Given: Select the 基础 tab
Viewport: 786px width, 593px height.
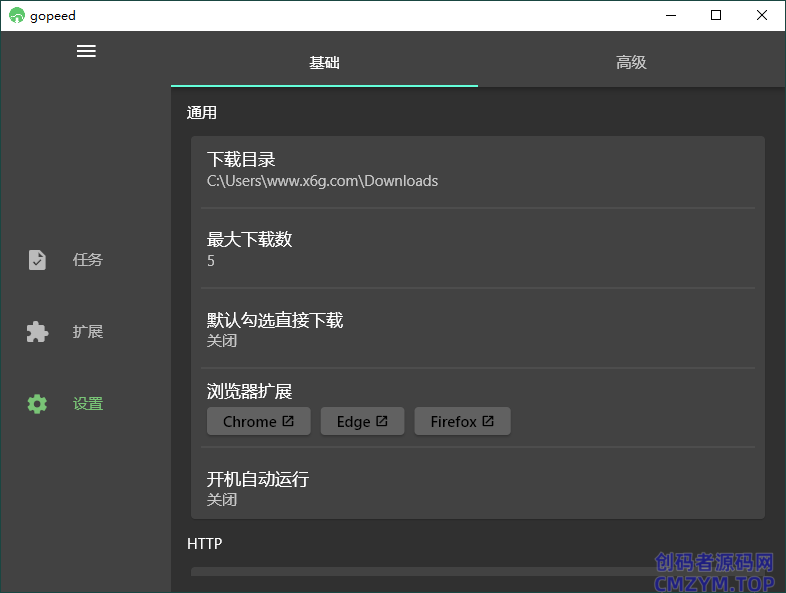Looking at the screenshot, I should coord(324,62).
